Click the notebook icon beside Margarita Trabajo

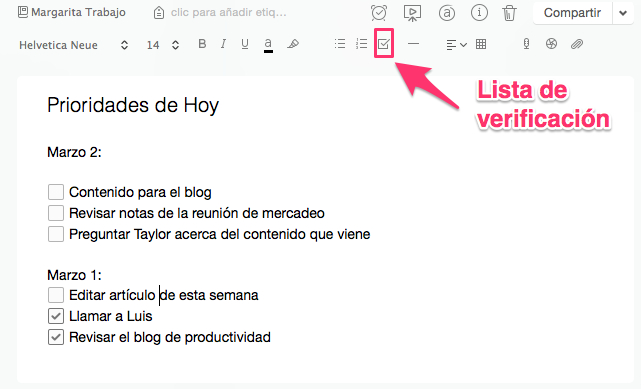pyautogui.click(x=23, y=12)
